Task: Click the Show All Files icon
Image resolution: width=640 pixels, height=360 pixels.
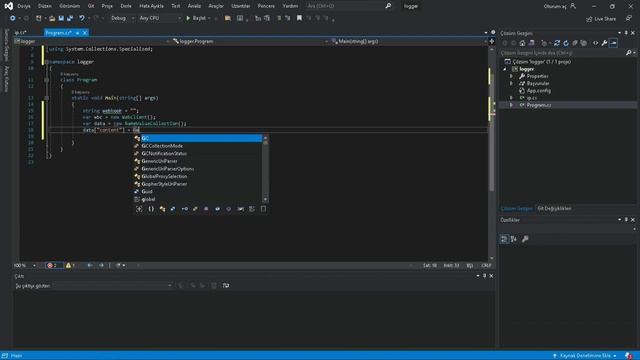Action: [584, 43]
